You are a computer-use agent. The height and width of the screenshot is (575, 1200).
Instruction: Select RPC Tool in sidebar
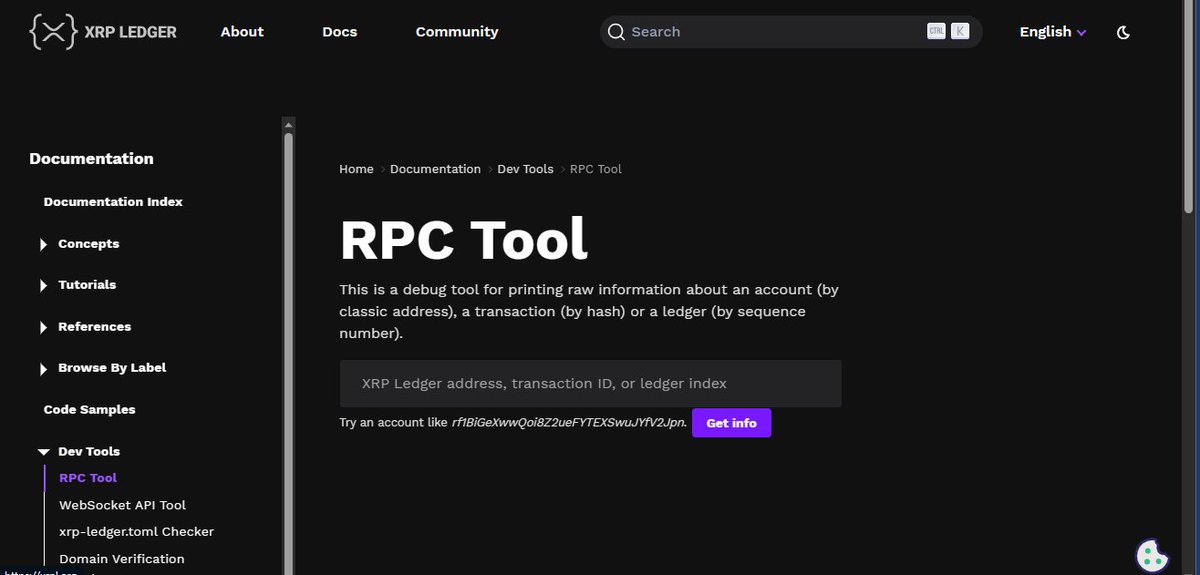tap(88, 478)
